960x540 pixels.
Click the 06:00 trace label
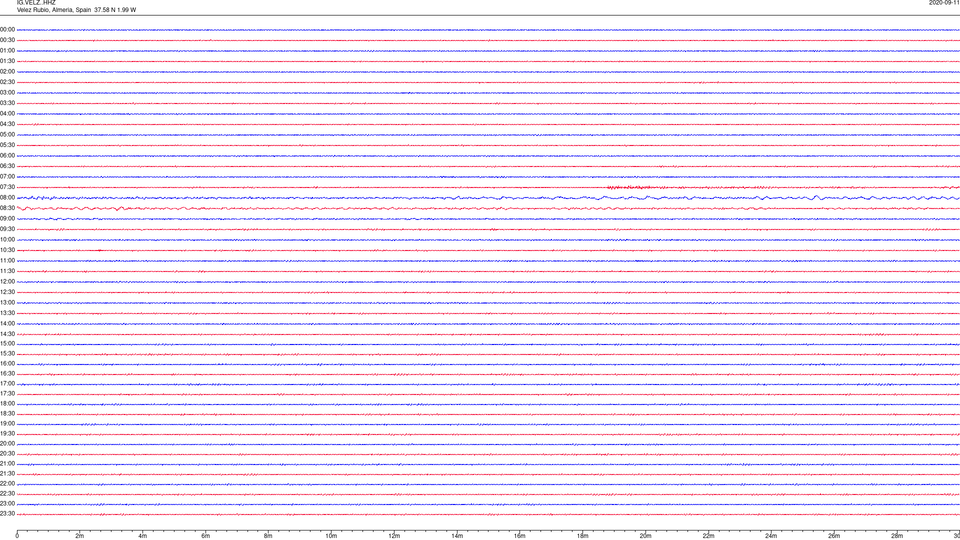(x=7, y=156)
